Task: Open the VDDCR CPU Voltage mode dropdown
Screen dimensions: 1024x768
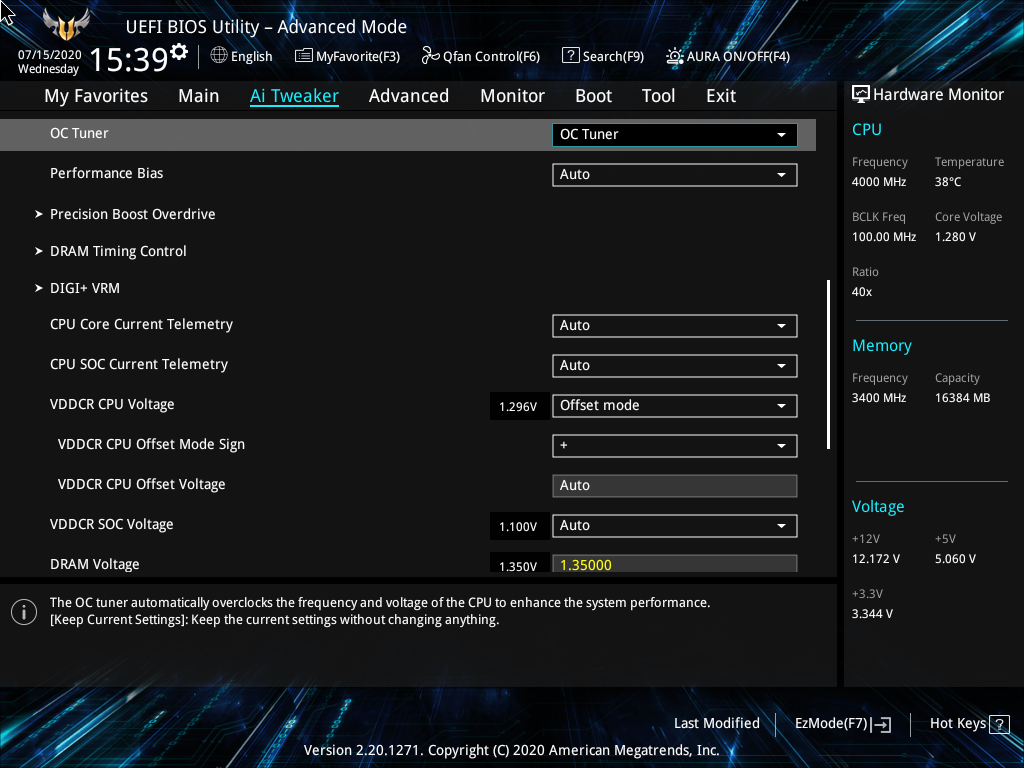Action: click(x=675, y=406)
